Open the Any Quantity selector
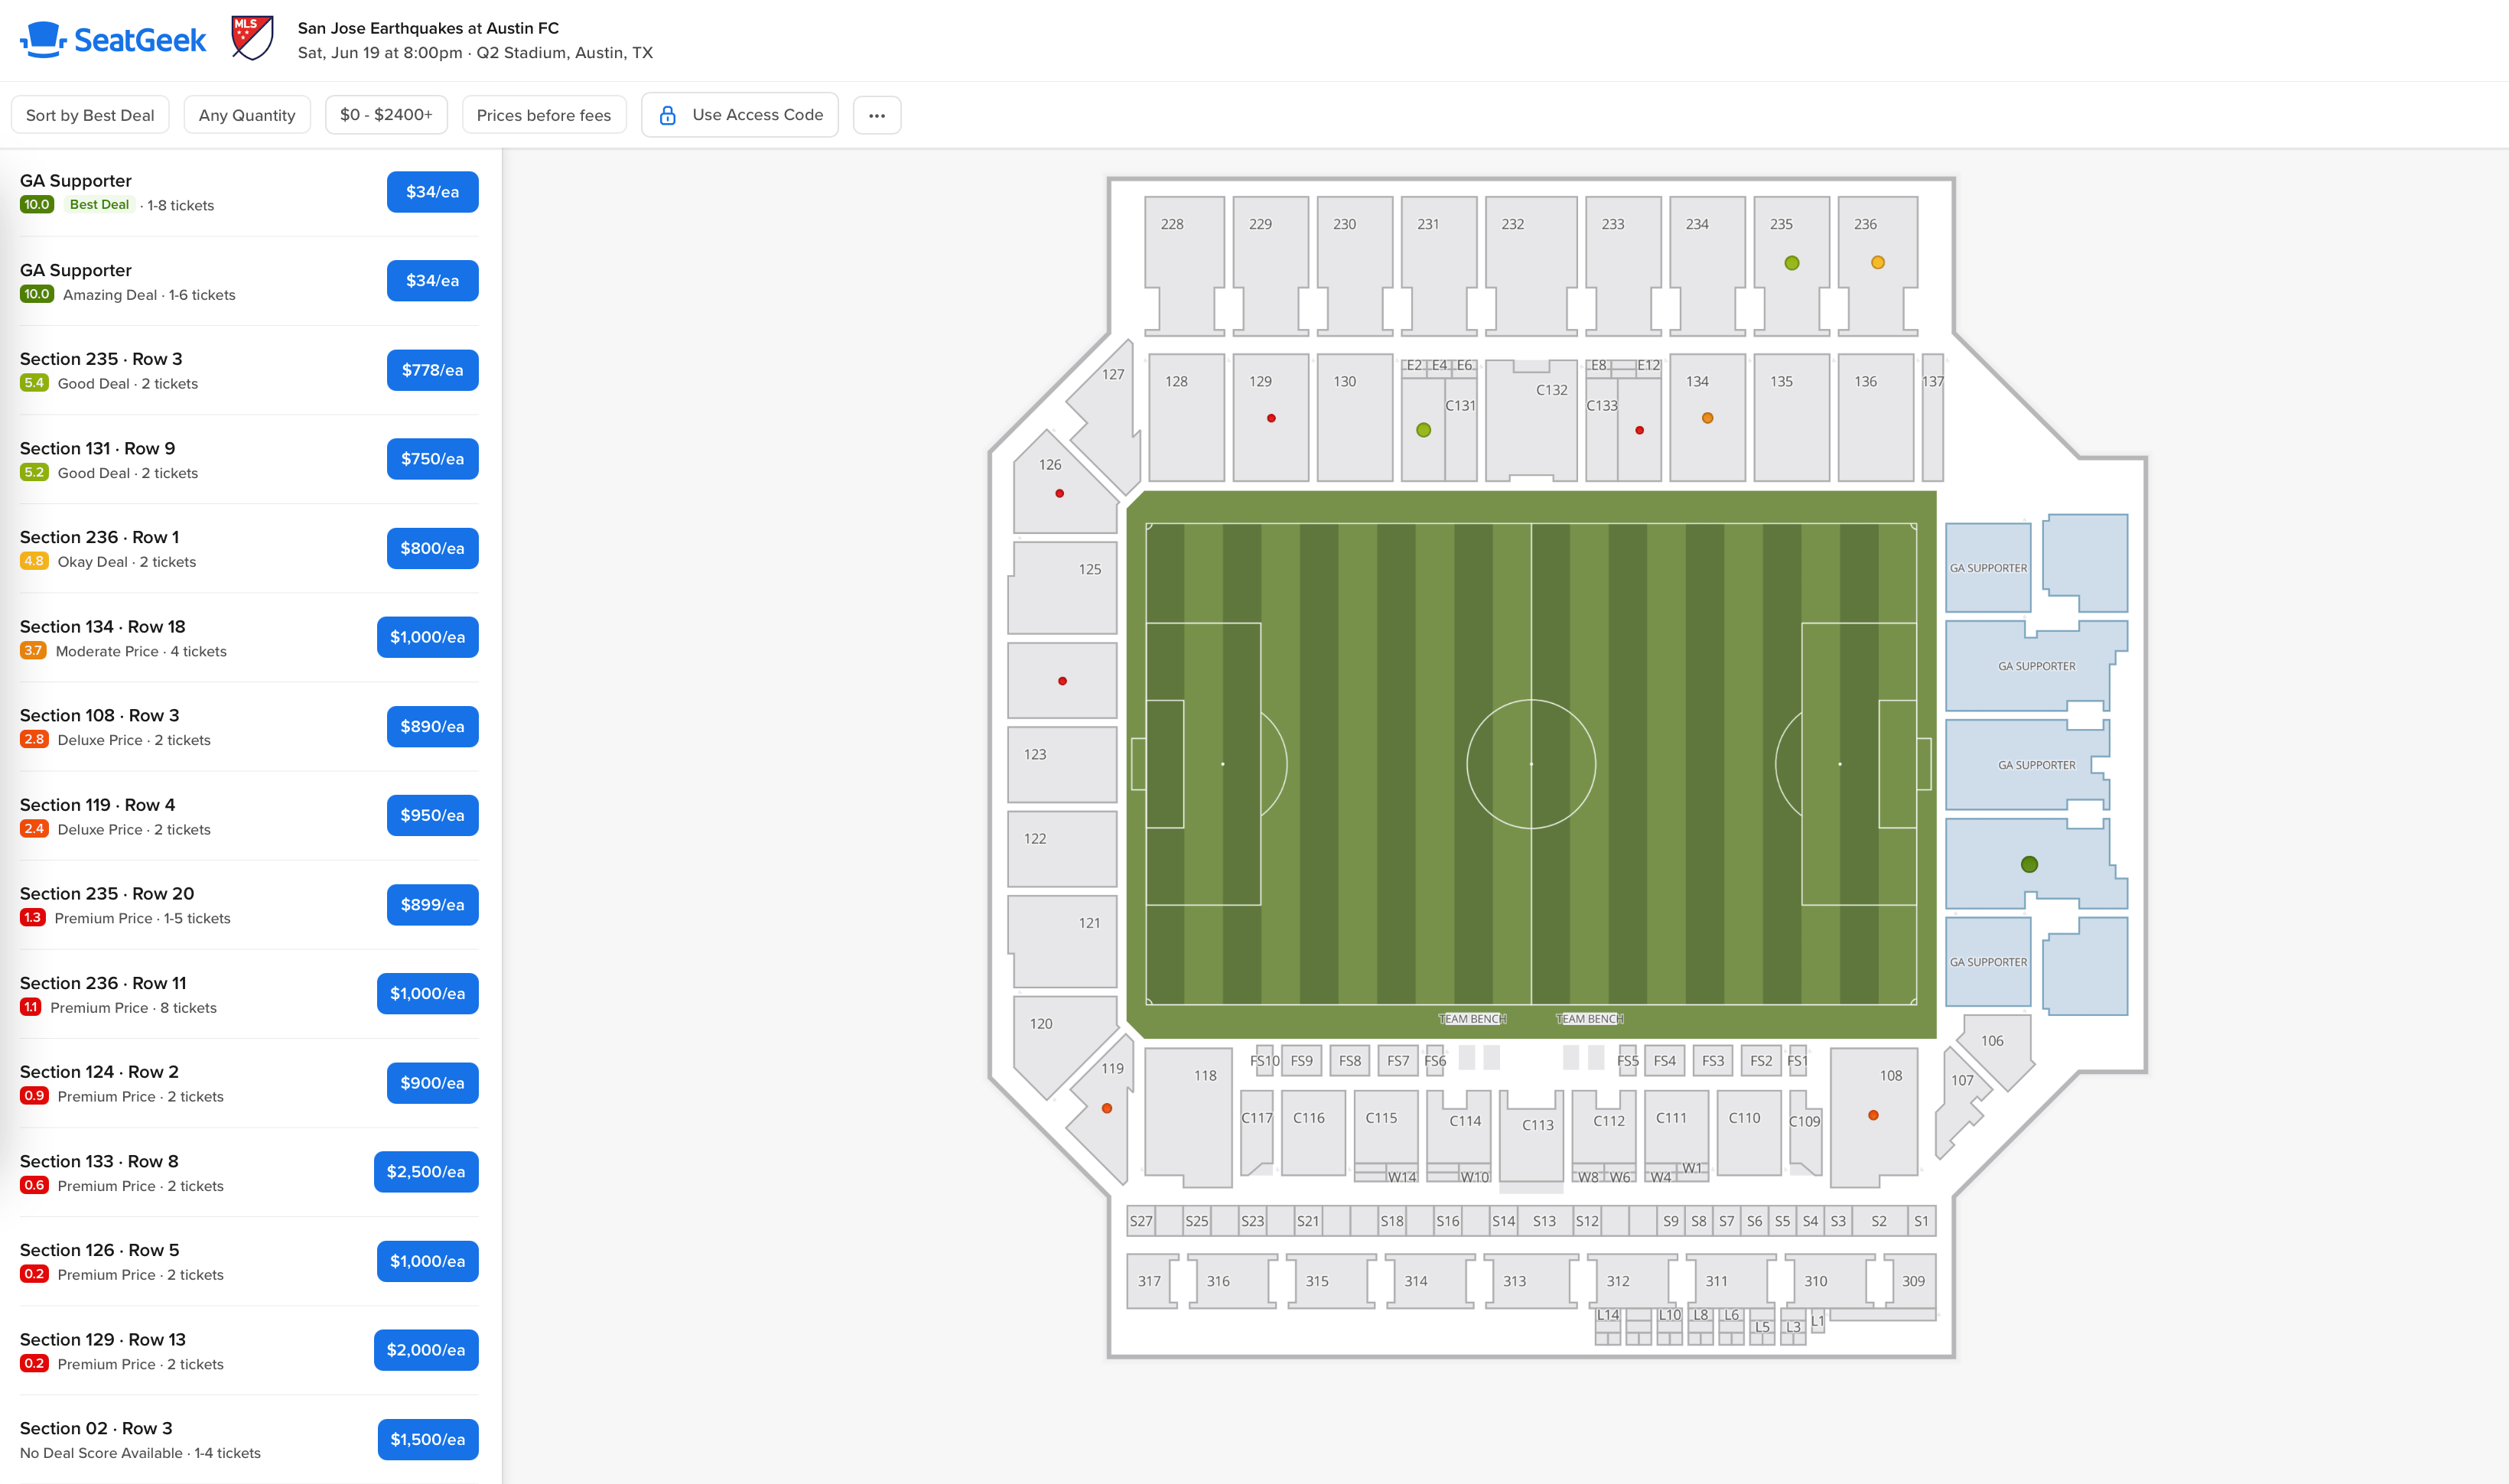 [x=246, y=114]
